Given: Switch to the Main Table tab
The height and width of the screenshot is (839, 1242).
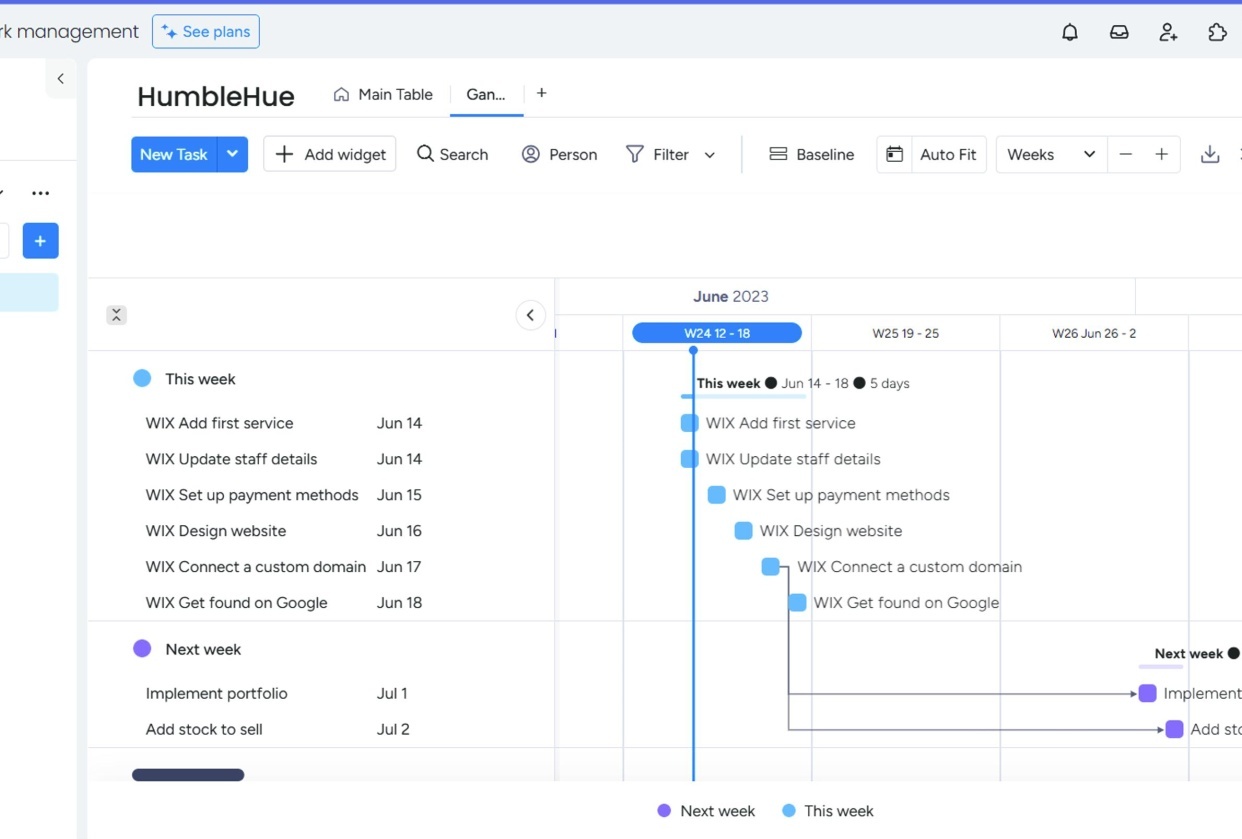Looking at the screenshot, I should 383,94.
